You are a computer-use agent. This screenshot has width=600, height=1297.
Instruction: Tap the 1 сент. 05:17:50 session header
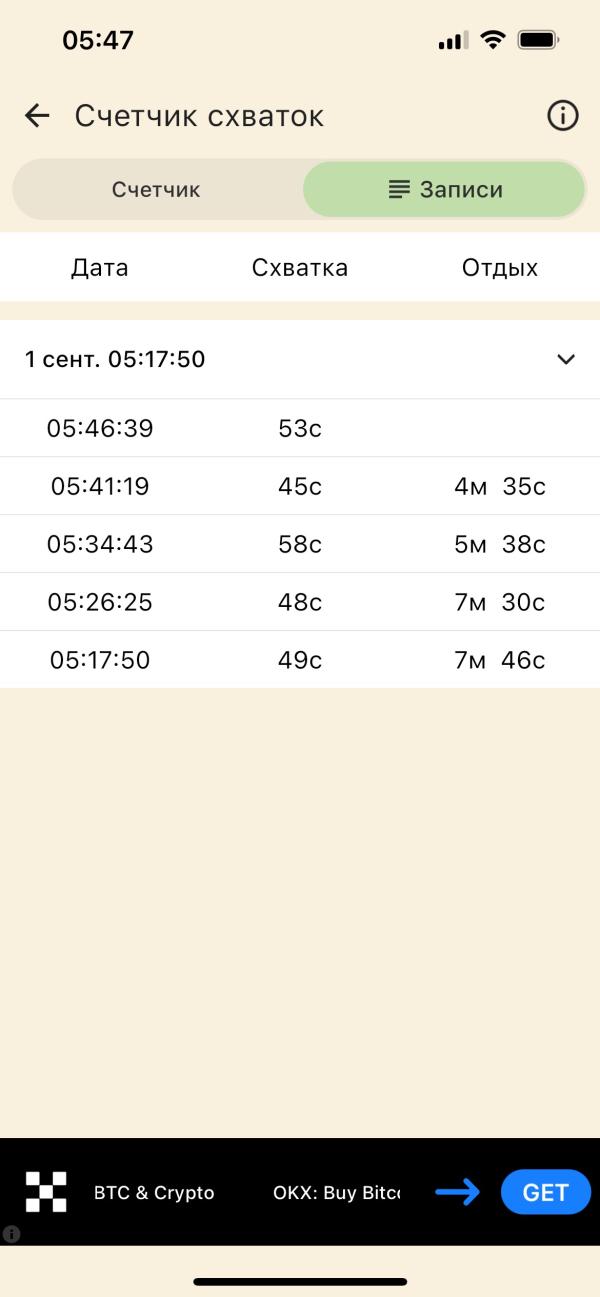[x=300, y=359]
